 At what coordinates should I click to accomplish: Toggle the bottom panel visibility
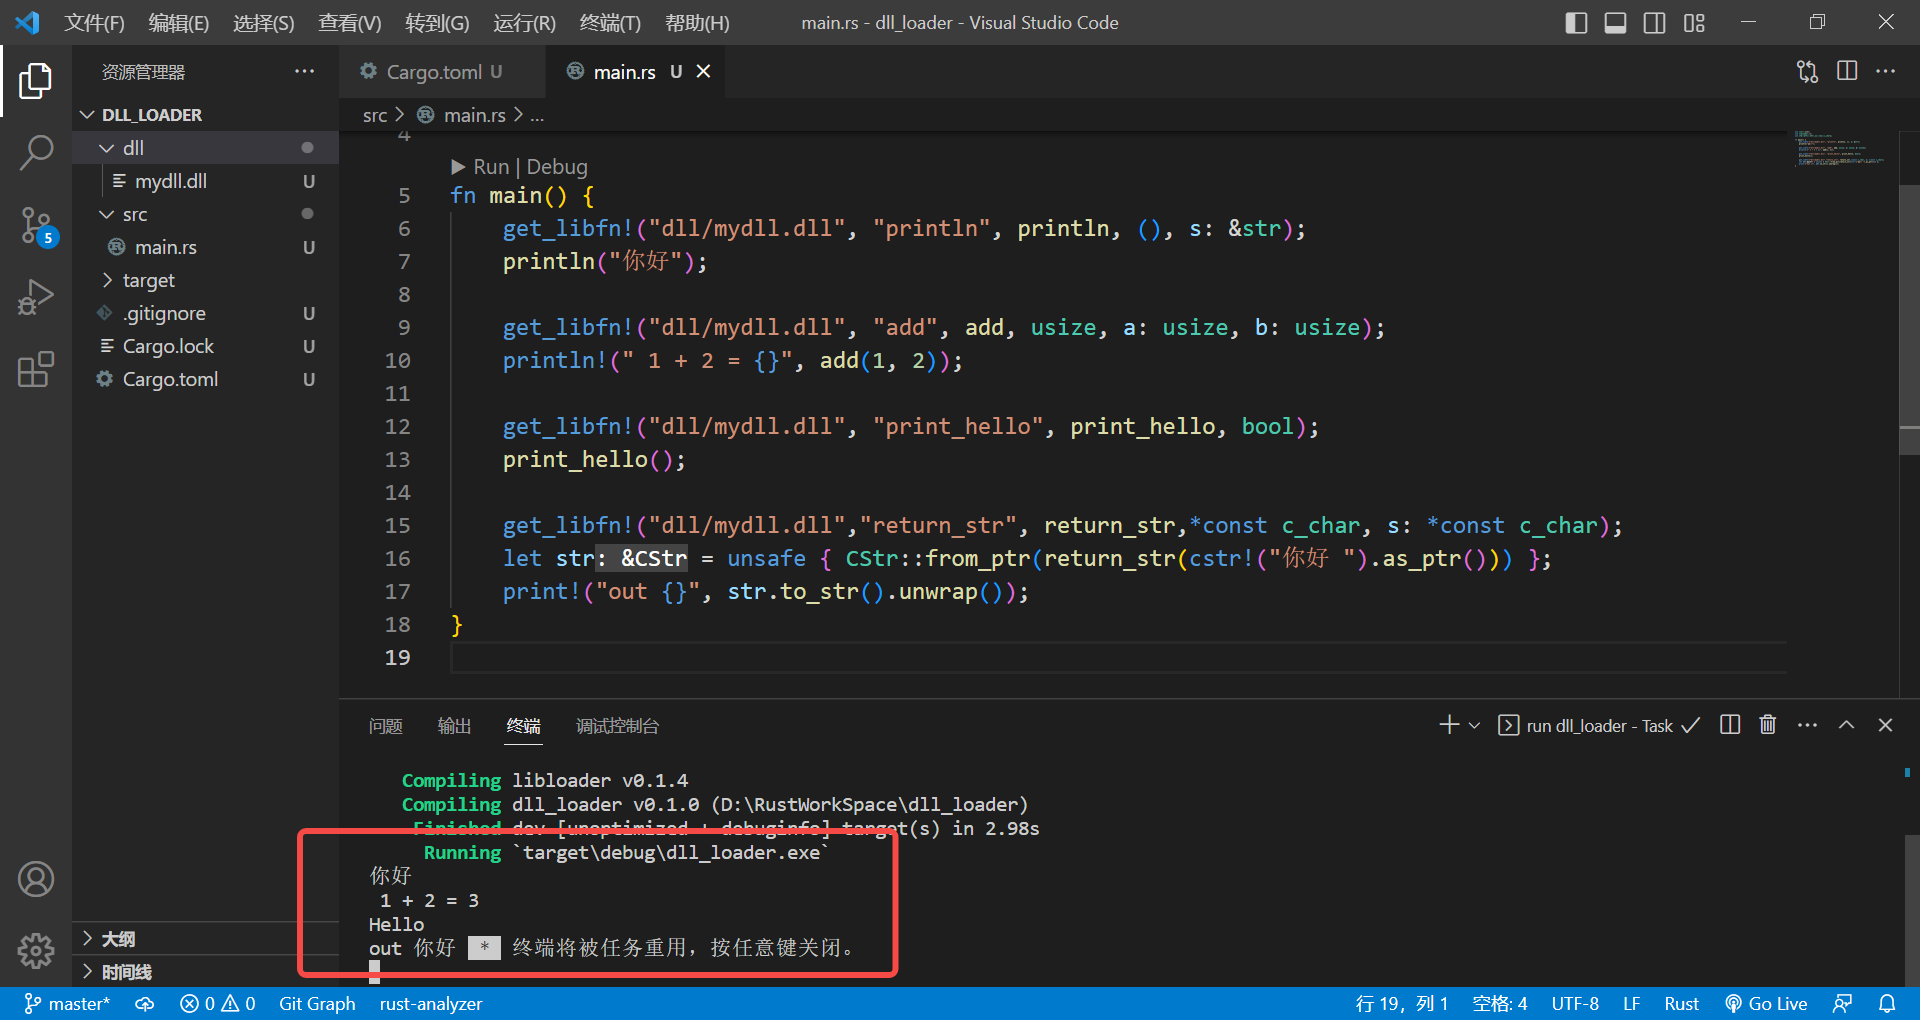1615,23
